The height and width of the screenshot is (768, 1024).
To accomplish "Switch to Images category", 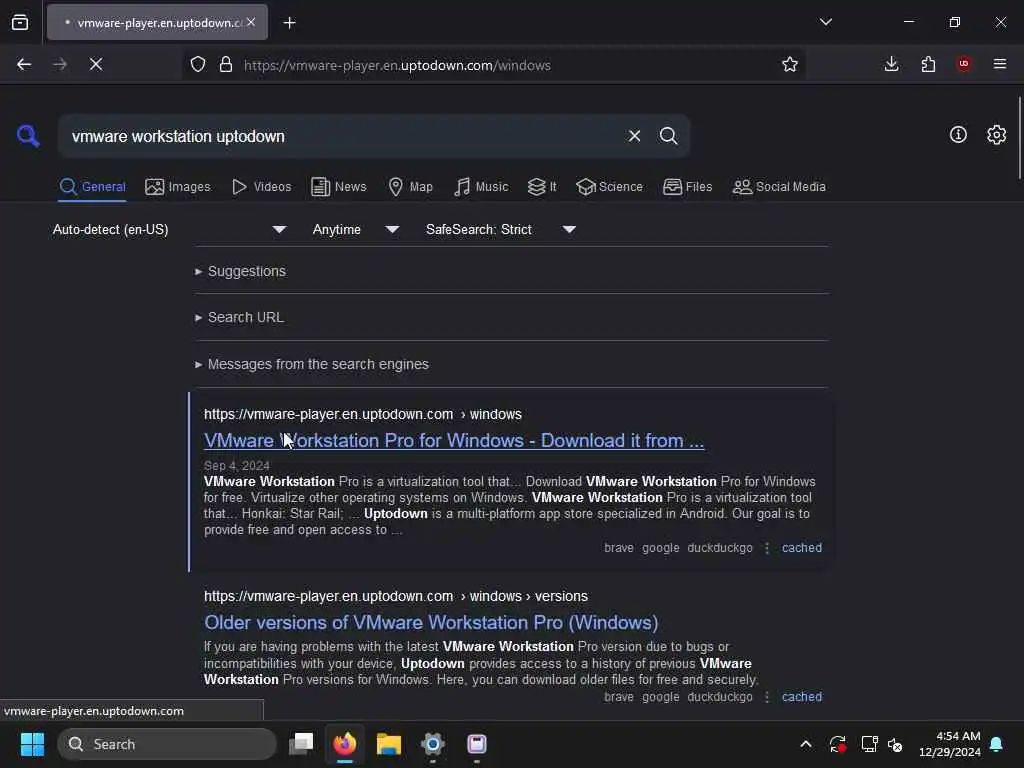I will click(x=178, y=187).
